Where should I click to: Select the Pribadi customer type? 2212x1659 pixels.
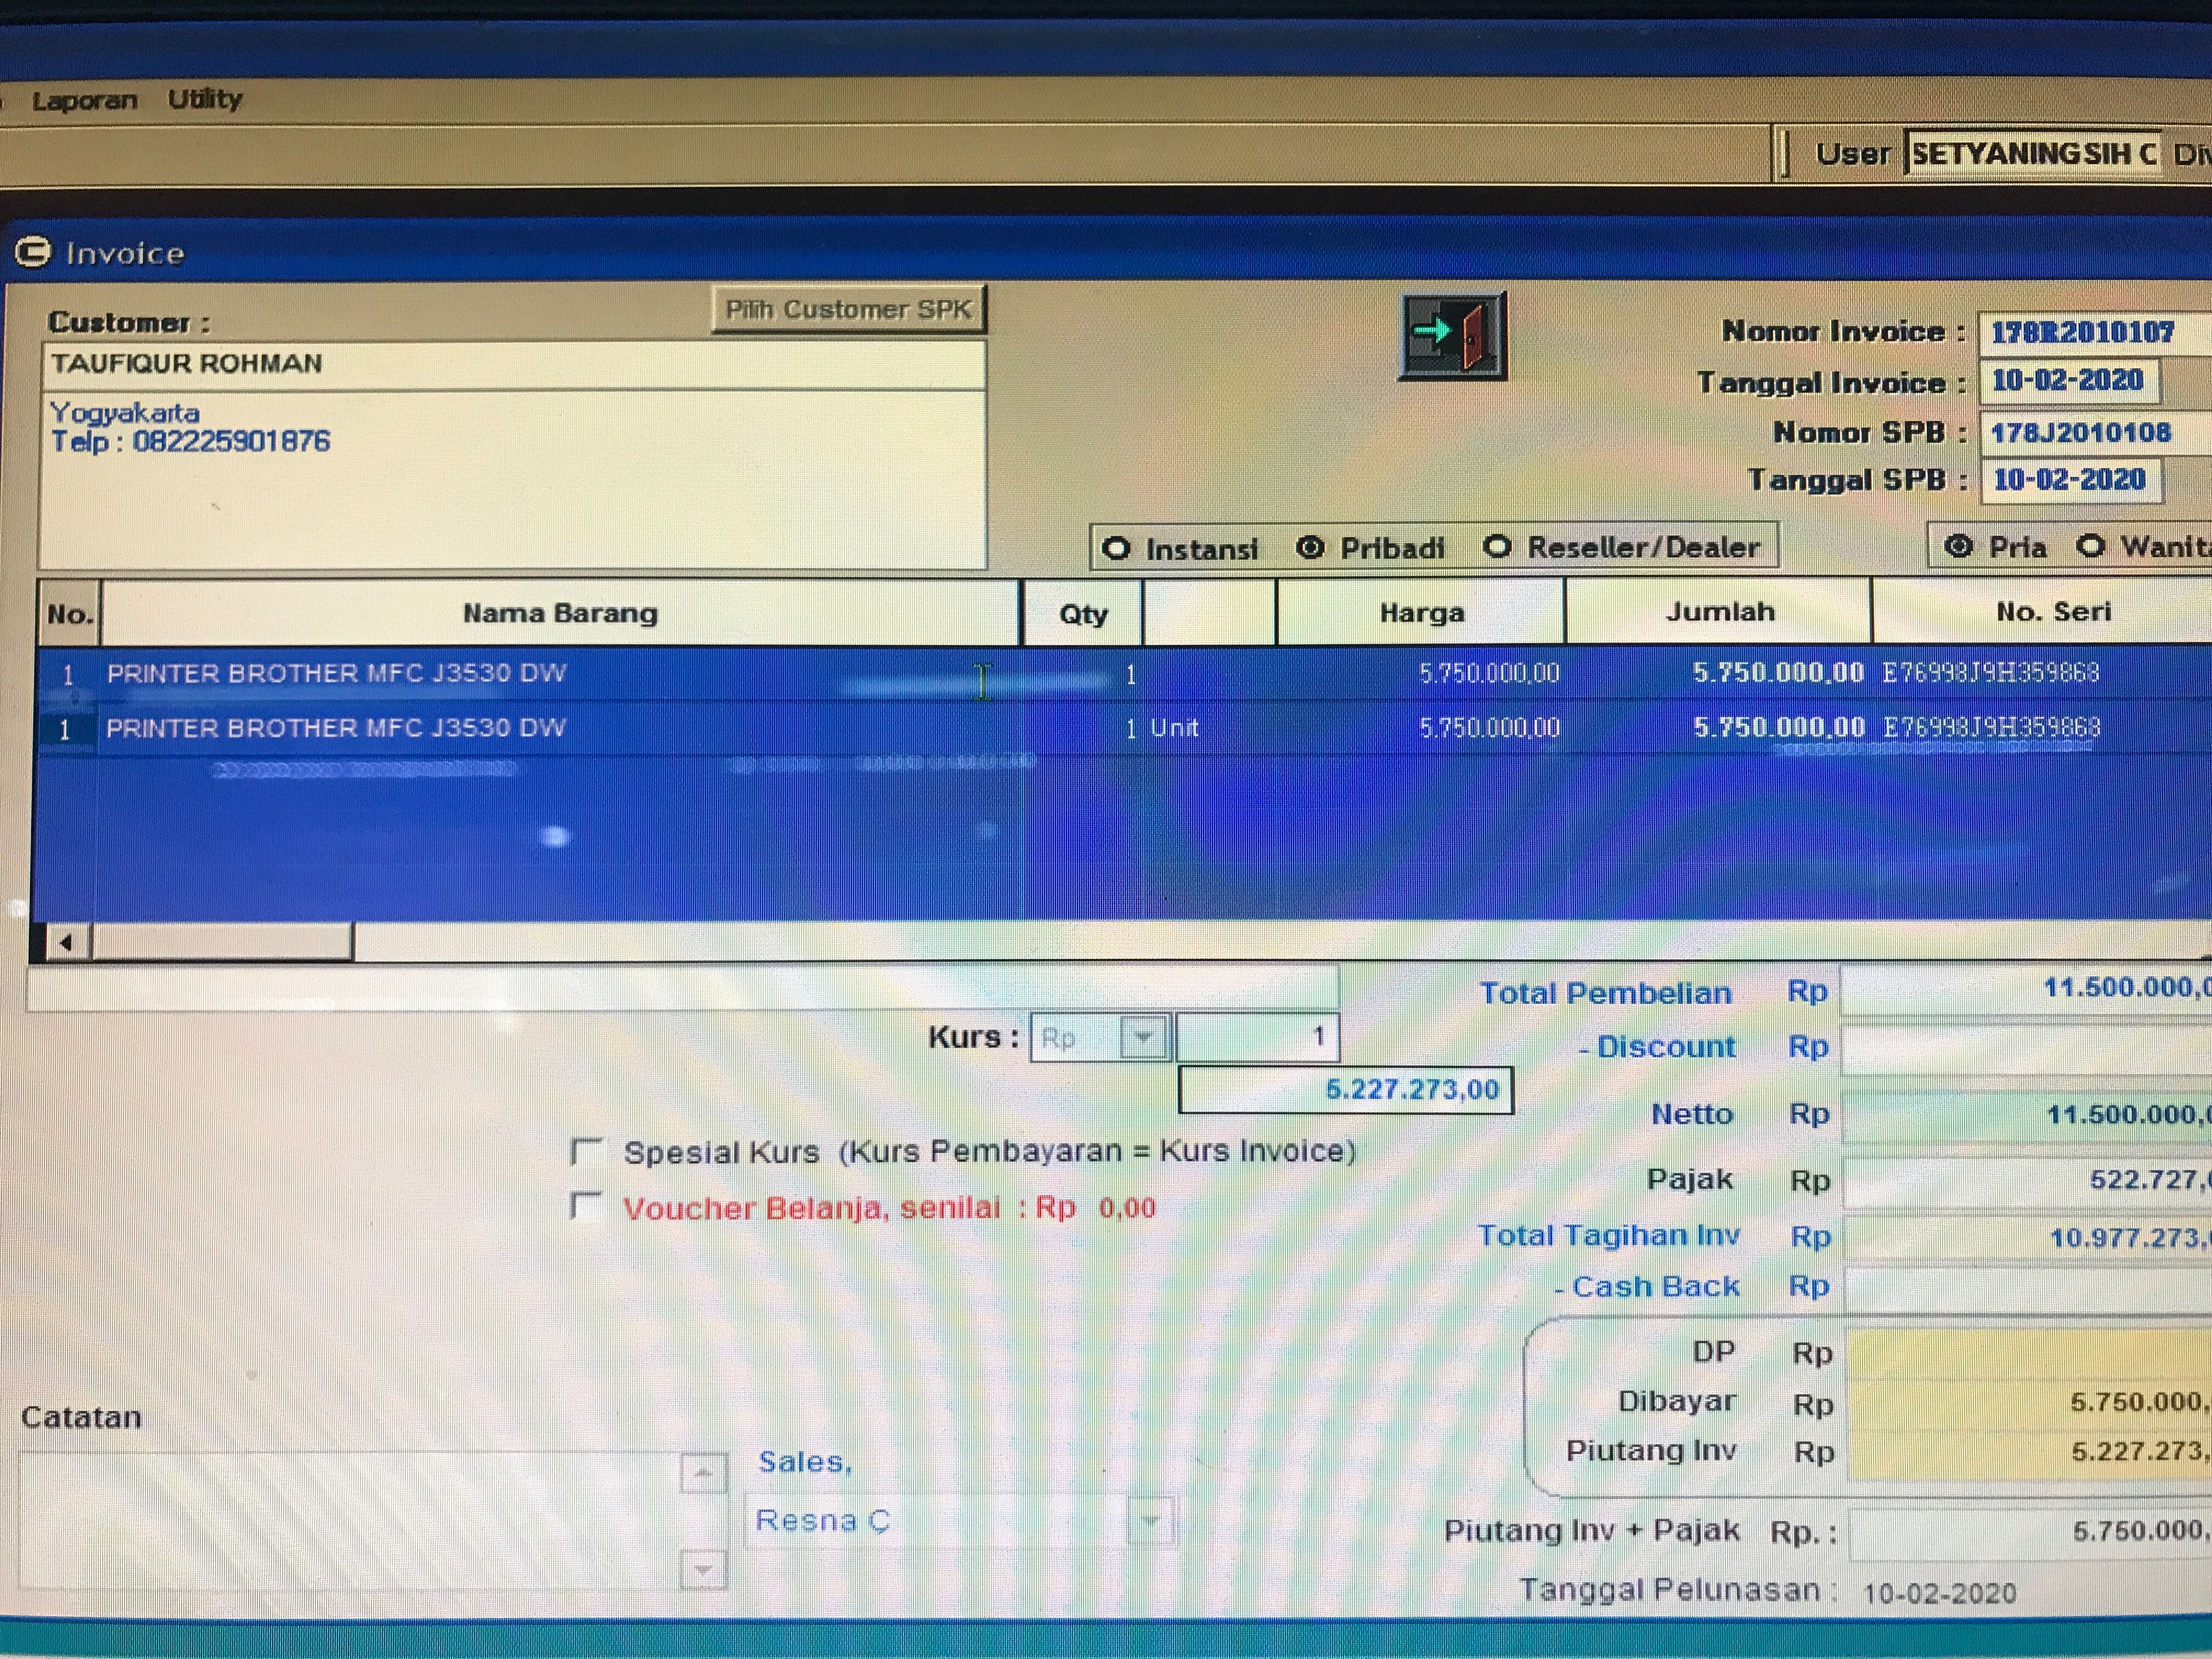(1310, 547)
